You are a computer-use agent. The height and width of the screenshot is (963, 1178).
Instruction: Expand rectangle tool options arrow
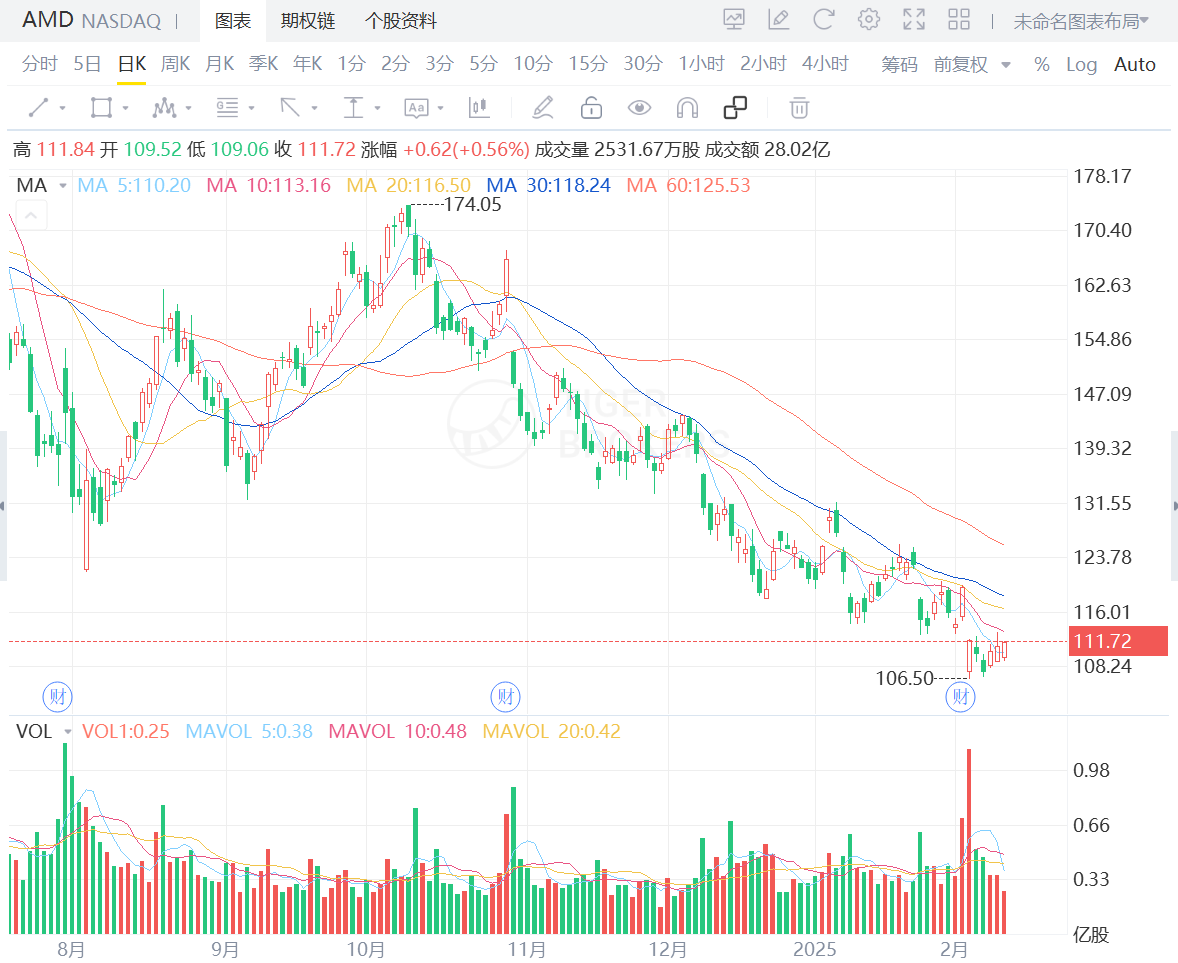pos(125,108)
